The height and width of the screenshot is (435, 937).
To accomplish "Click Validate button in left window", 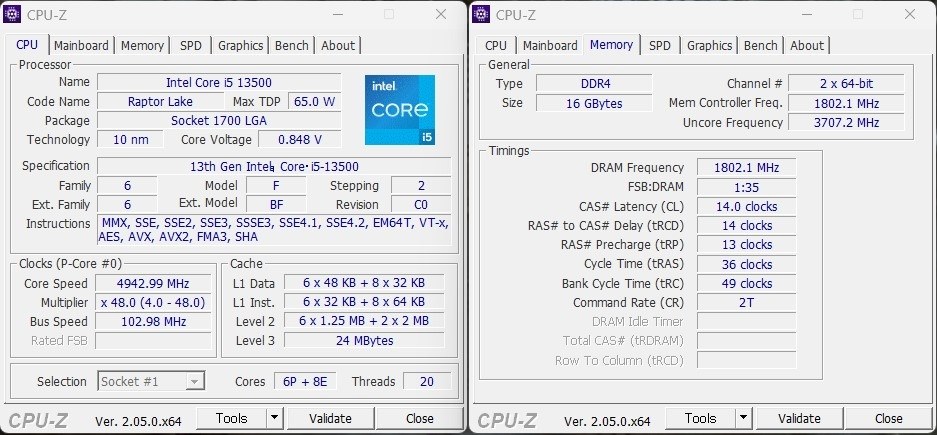I will point(330,418).
